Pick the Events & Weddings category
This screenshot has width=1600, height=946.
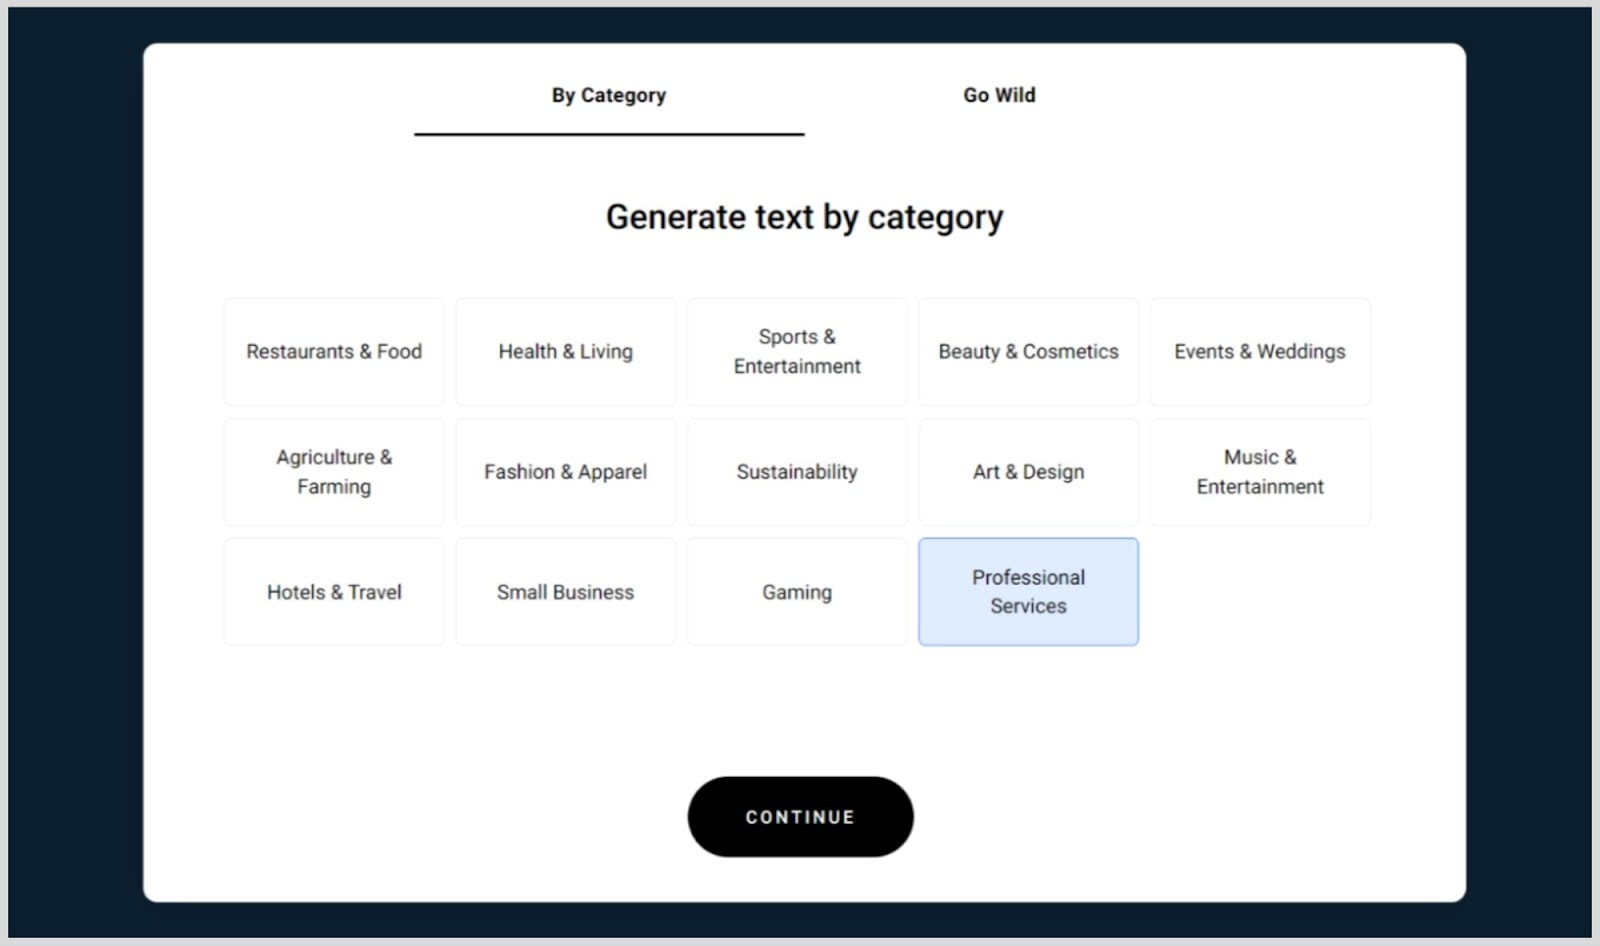pyautogui.click(x=1259, y=351)
